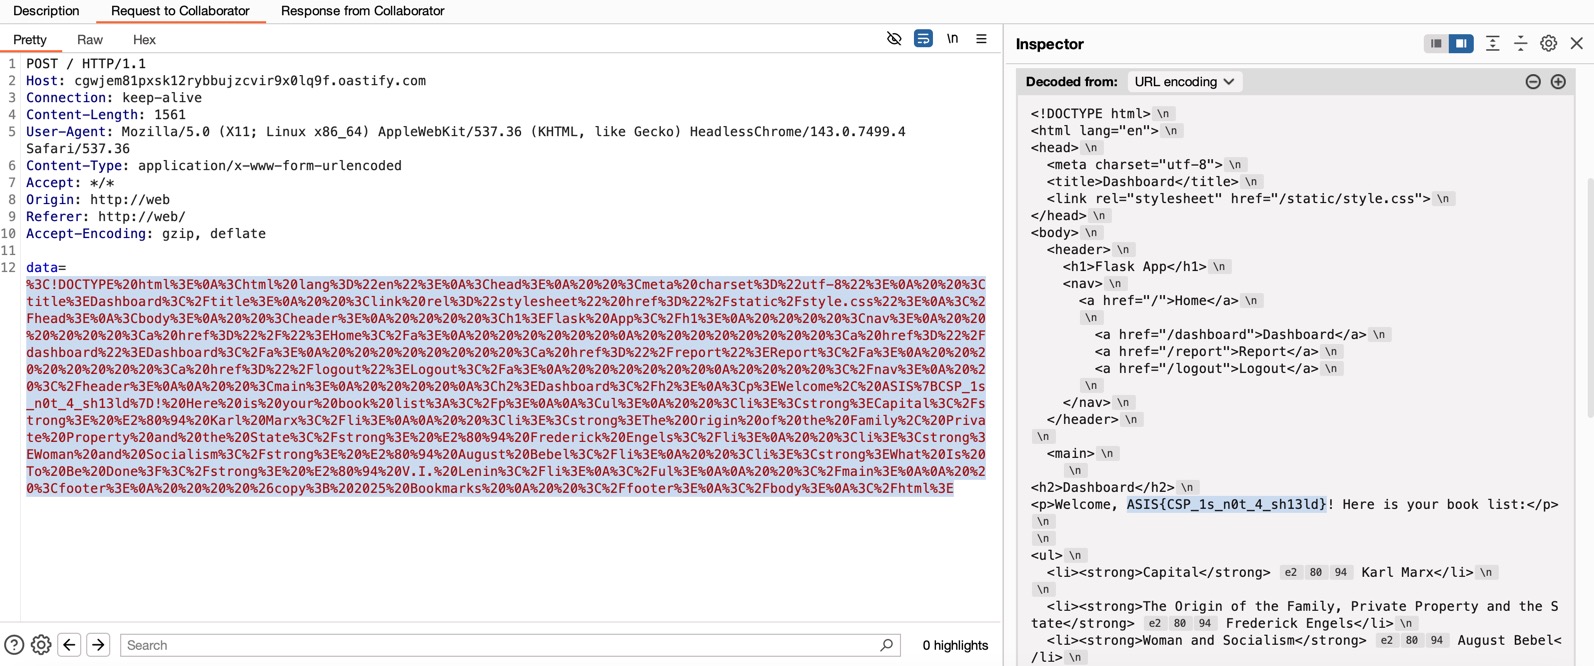Screen dimensions: 1594x666
Task: Toggle non-printable \n characters display
Action: coord(952,39)
